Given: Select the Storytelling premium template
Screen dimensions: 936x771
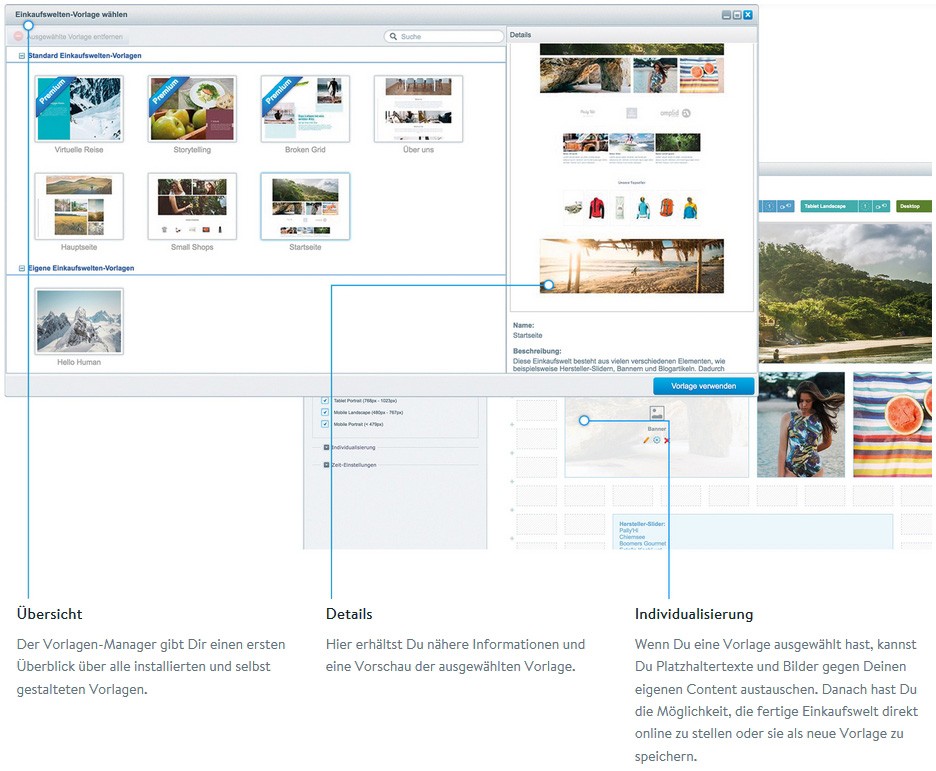Looking at the screenshot, I should pos(192,109).
